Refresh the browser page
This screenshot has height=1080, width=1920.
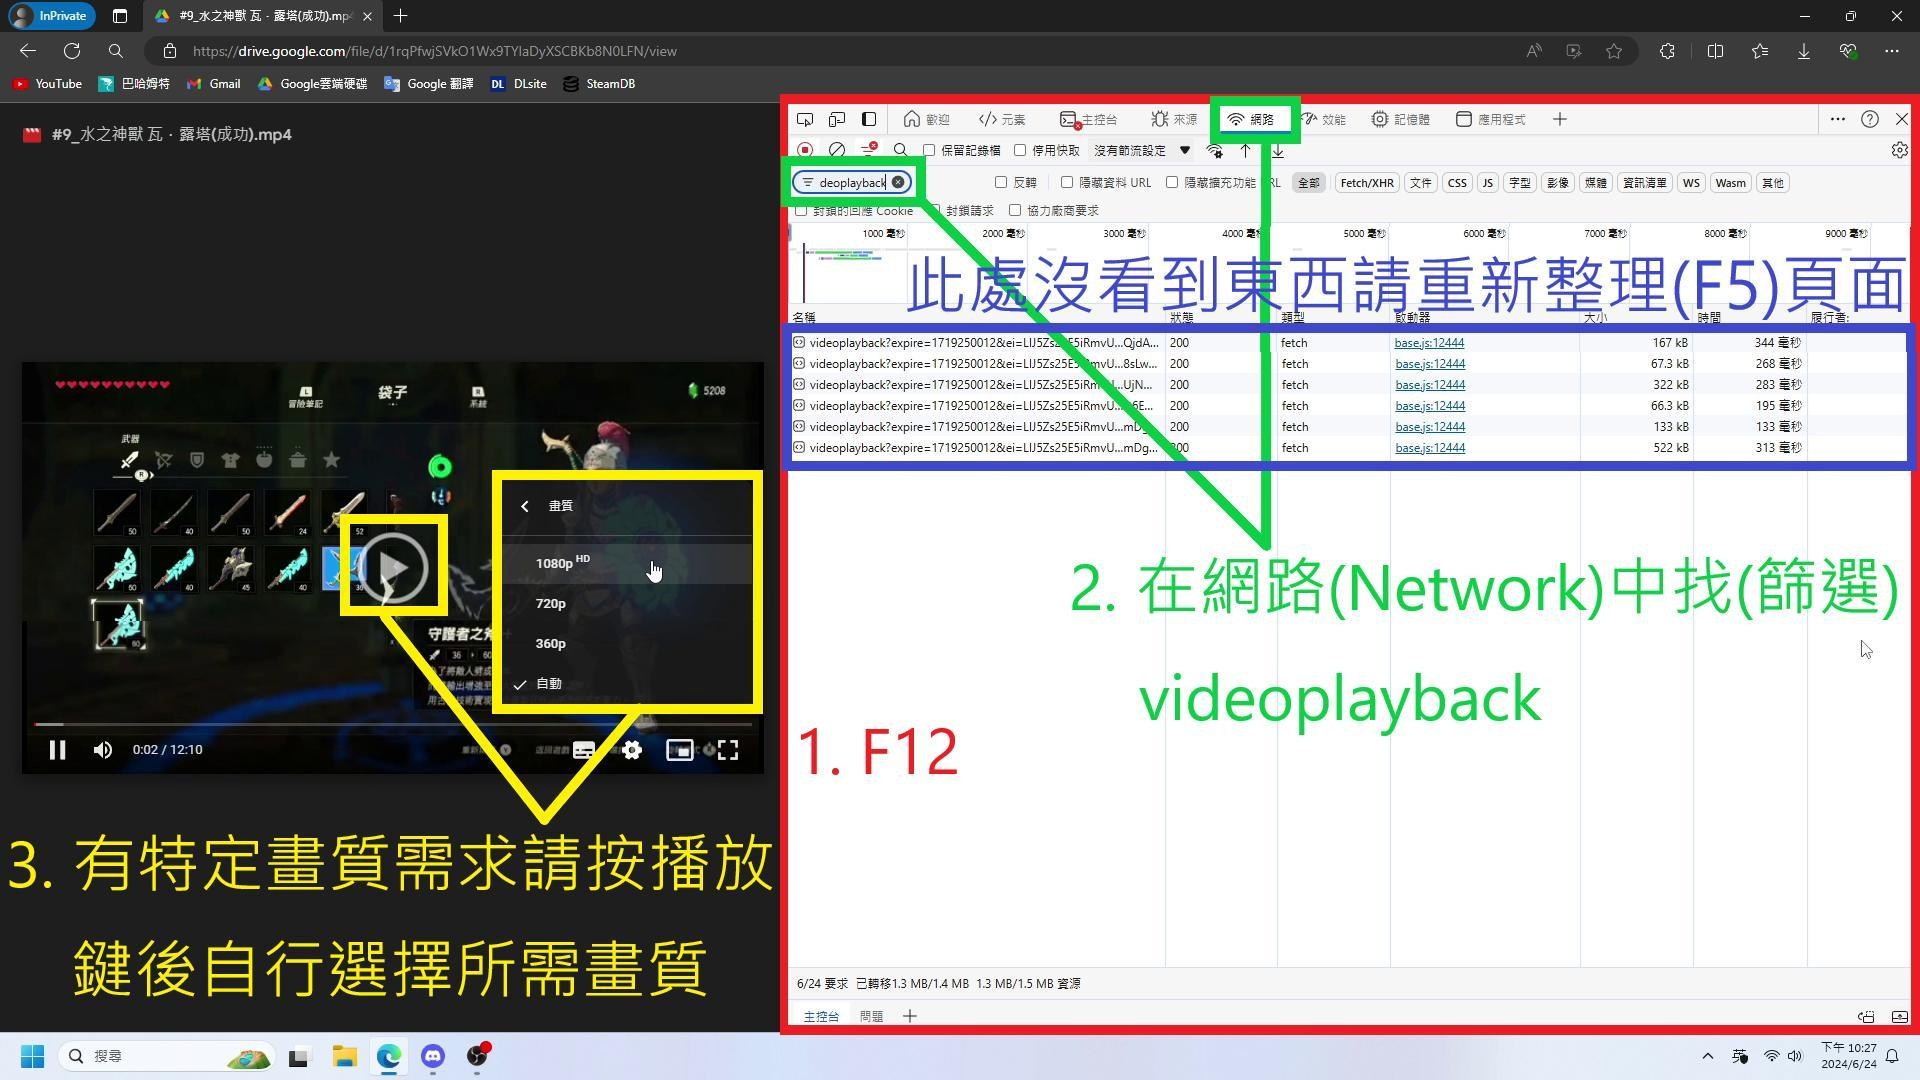(x=72, y=51)
